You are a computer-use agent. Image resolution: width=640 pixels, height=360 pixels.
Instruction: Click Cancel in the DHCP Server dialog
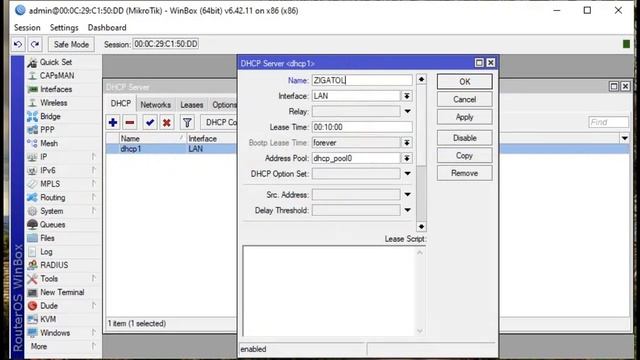(x=464, y=99)
